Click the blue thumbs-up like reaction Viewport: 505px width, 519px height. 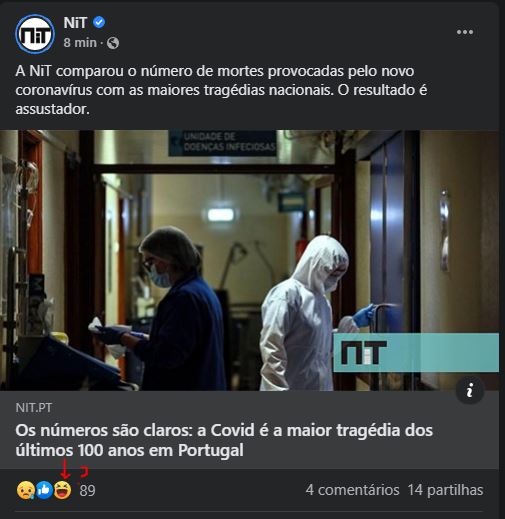point(44,490)
